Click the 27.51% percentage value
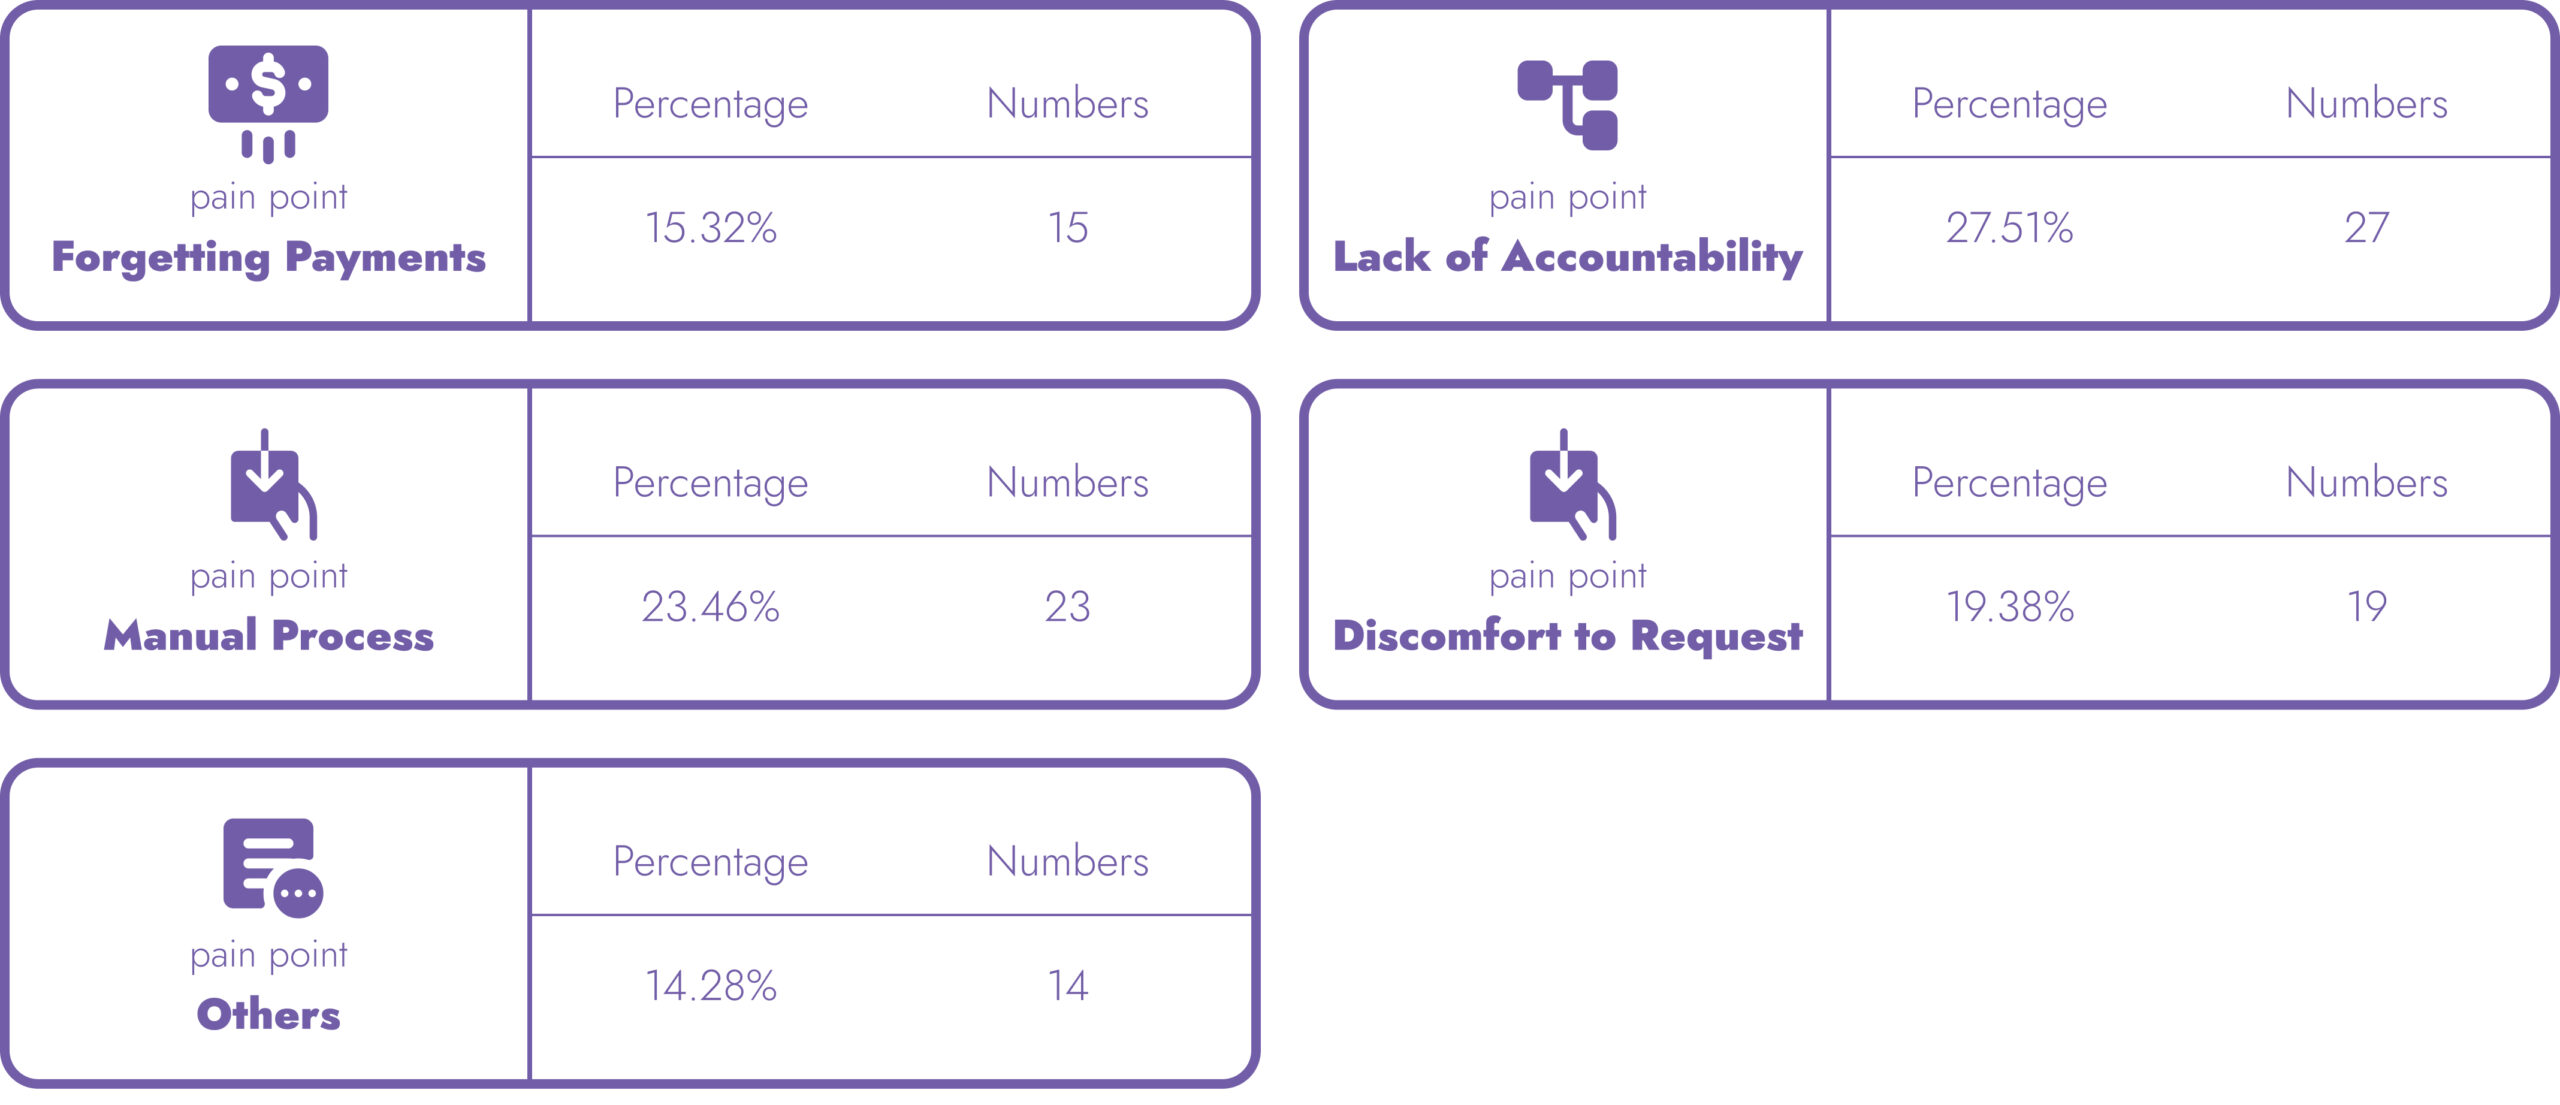This screenshot has height=1105, width=2560. coord(2009,228)
